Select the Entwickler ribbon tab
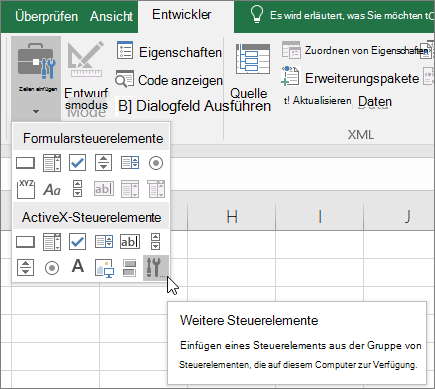 point(182,15)
